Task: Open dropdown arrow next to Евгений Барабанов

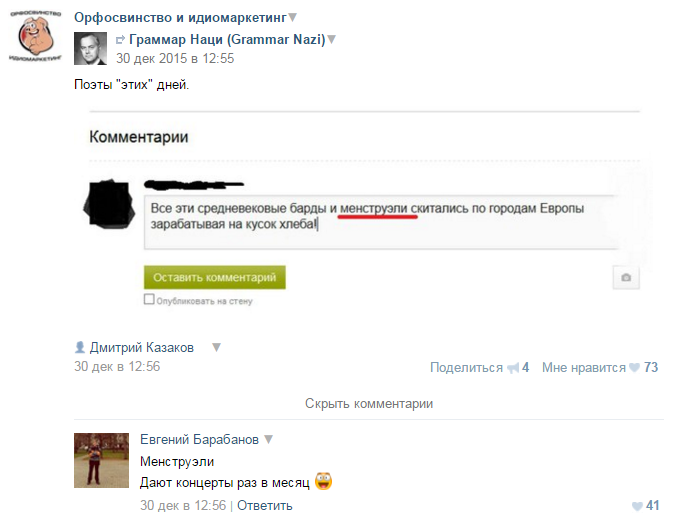Action: coord(268,439)
